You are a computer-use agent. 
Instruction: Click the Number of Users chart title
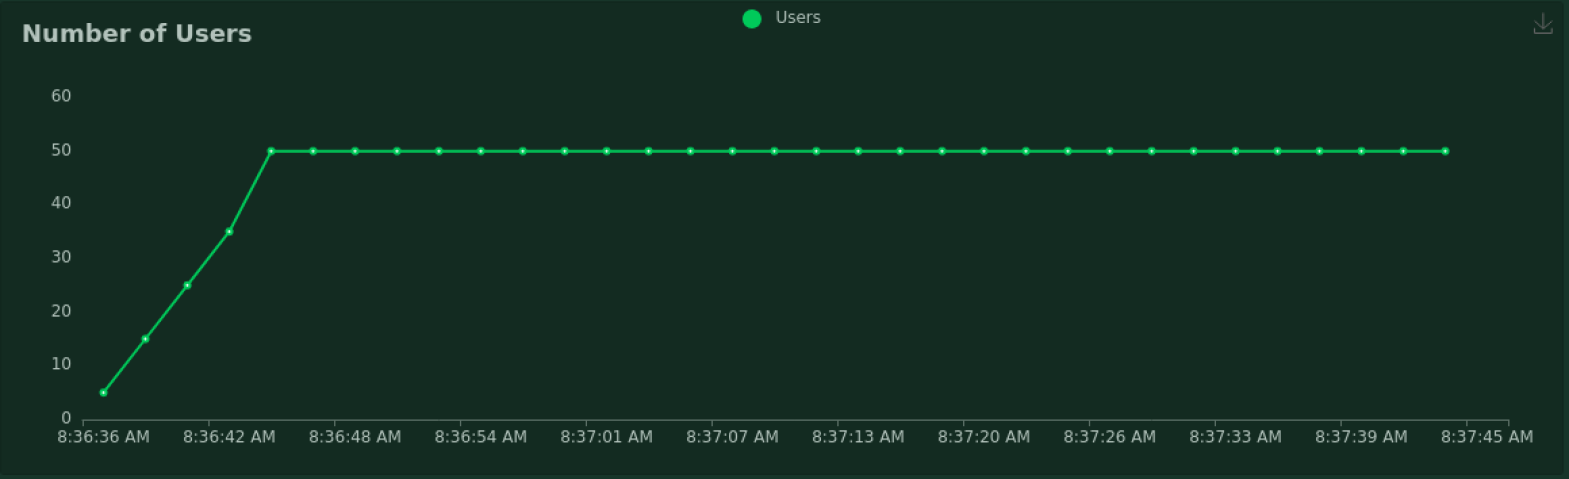point(137,33)
